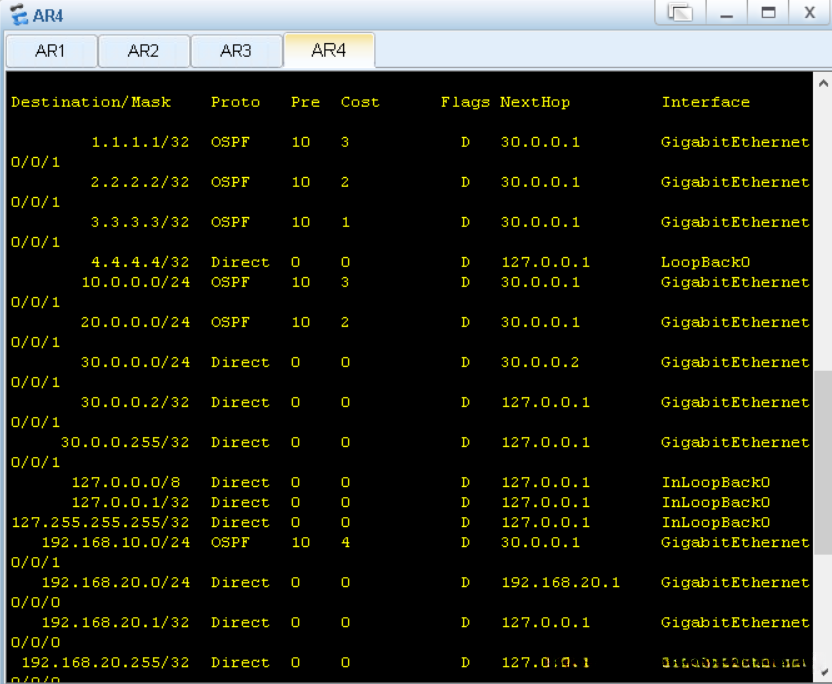Click cost value 4 for 192.168.10.0/24
Image resolution: width=832 pixels, height=684 pixels.
pos(345,542)
